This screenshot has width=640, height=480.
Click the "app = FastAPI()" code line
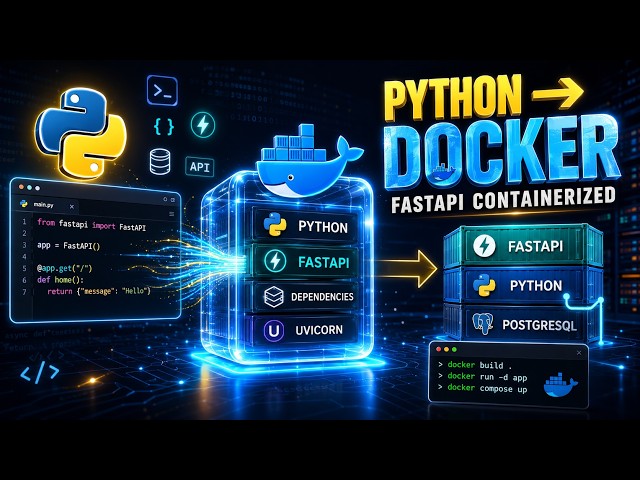pyautogui.click(x=69, y=246)
